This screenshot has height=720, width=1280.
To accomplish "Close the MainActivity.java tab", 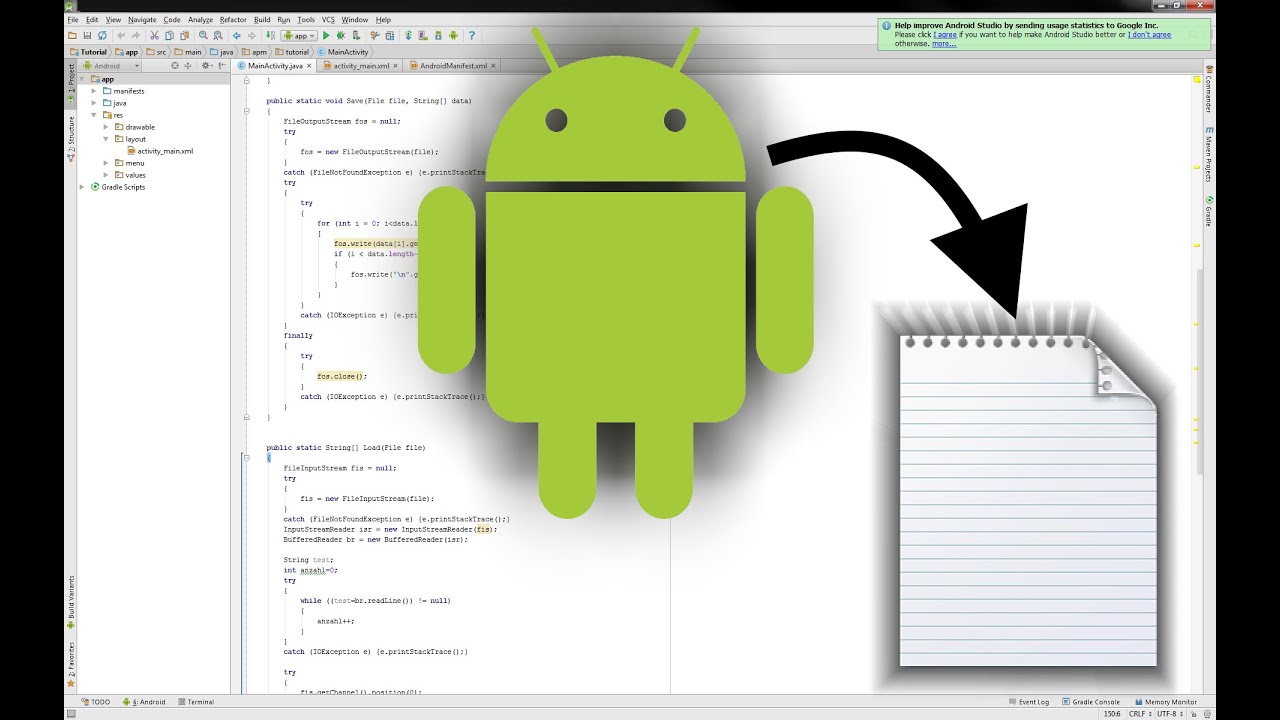I will pyautogui.click(x=309, y=65).
